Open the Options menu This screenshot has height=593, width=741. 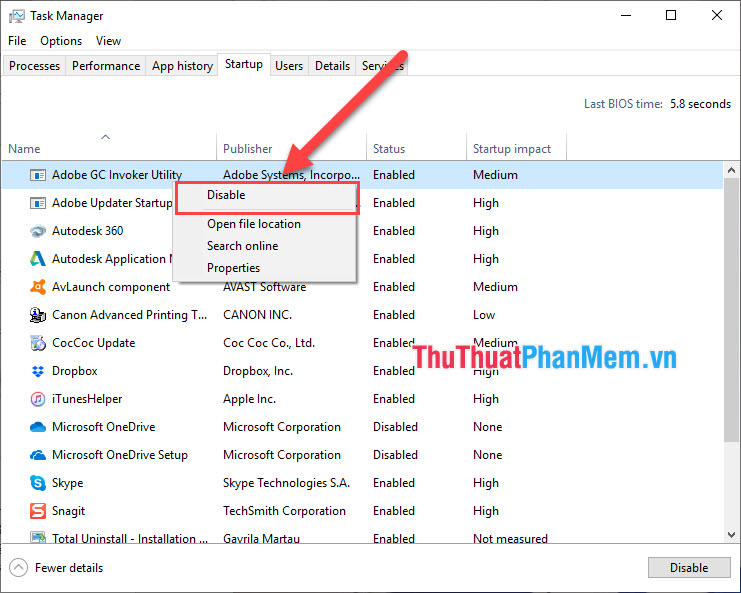coord(61,41)
